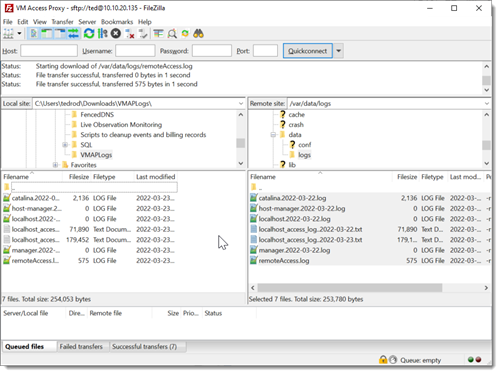Image resolution: width=500 pixels, height=374 pixels.
Task: Disconnect from current server icon
Action: click(x=130, y=34)
